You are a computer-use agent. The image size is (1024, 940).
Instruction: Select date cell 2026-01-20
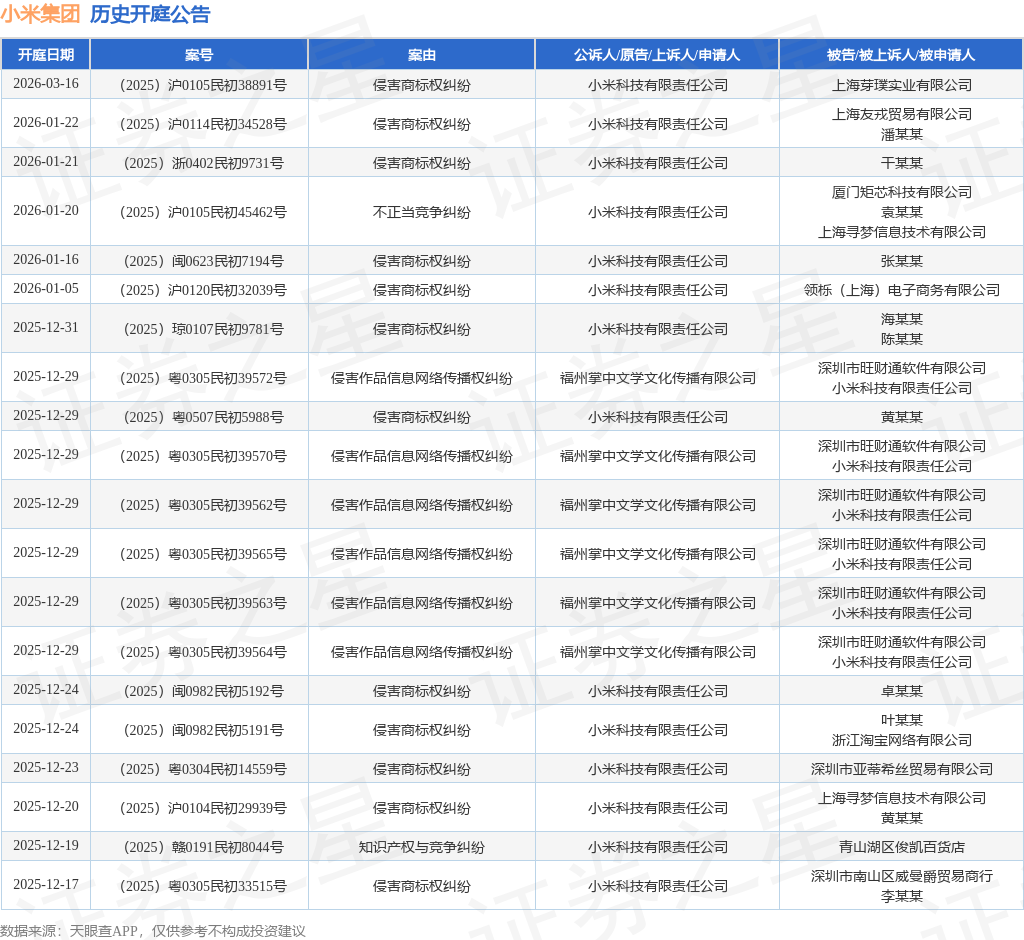(46, 211)
